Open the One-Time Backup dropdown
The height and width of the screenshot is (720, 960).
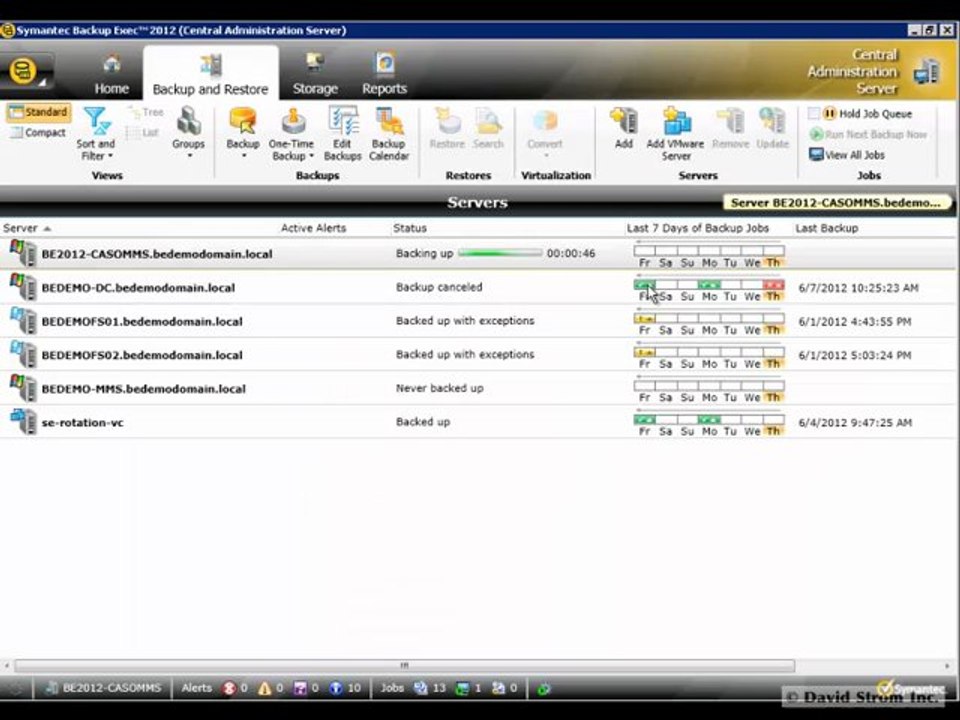pyautogui.click(x=291, y=134)
